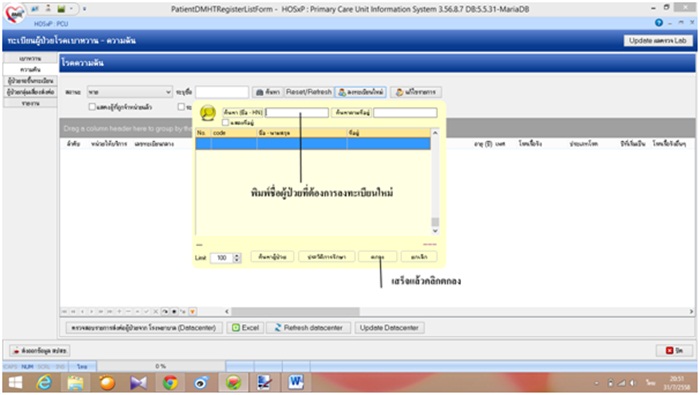Open Internet Explorer from the taskbar
700x395 pixels.
click(44, 383)
